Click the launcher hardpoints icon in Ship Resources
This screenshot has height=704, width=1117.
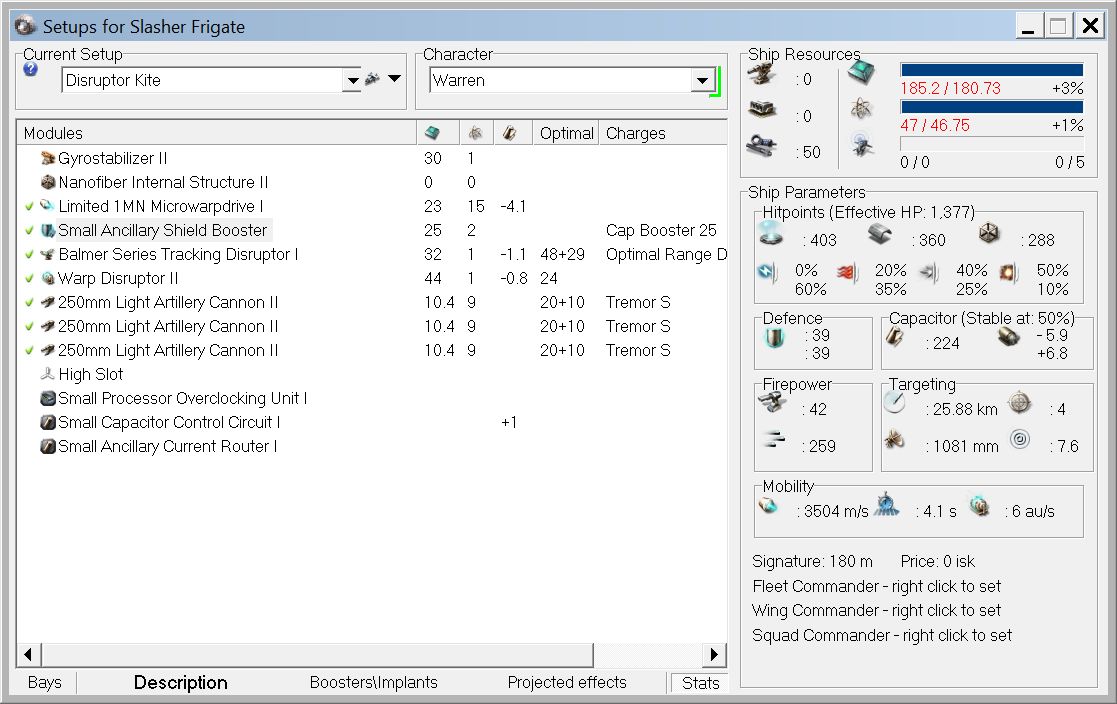click(762, 110)
